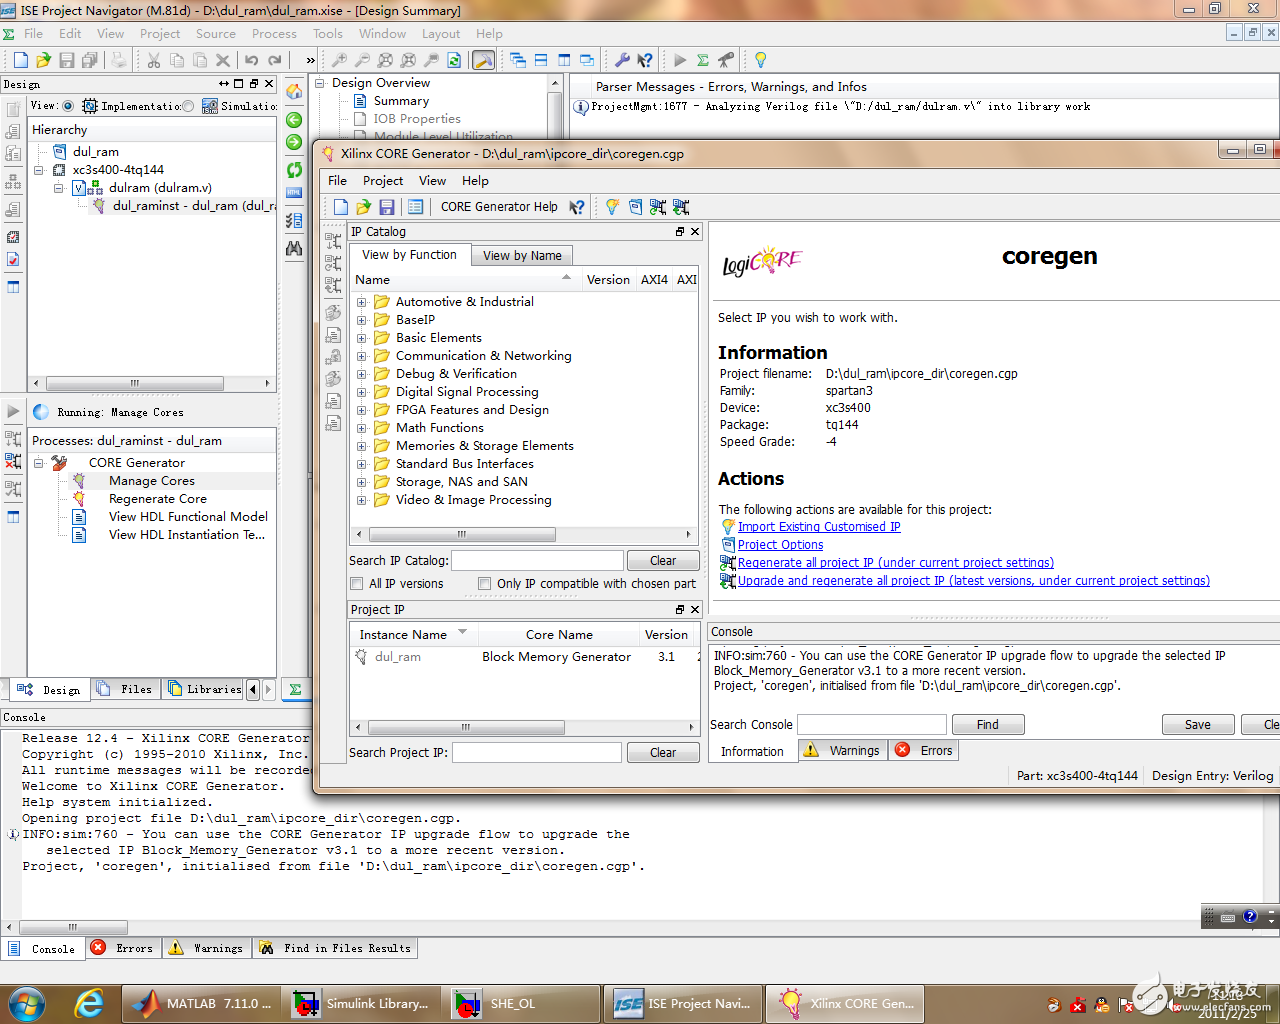1280x1024 pixels.
Task: Open project folder icon in CORE Generator toolbar
Action: click(x=363, y=207)
